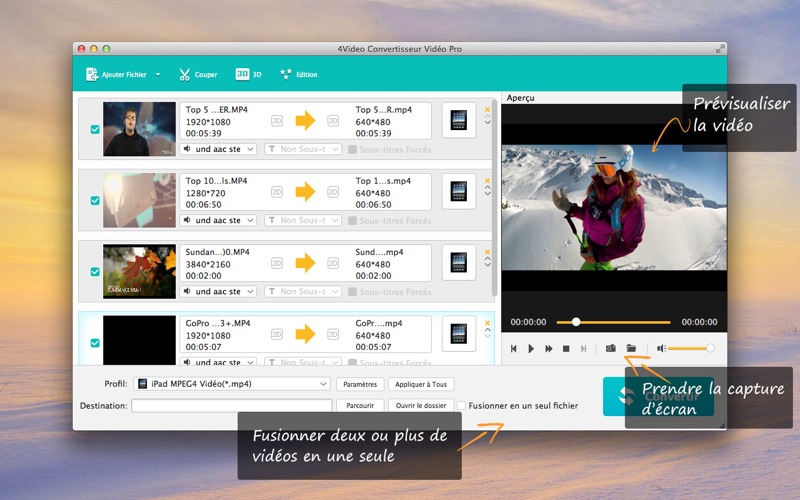This screenshot has width=800, height=500.
Task: Jump to previous frame in preview controls
Action: 514,348
